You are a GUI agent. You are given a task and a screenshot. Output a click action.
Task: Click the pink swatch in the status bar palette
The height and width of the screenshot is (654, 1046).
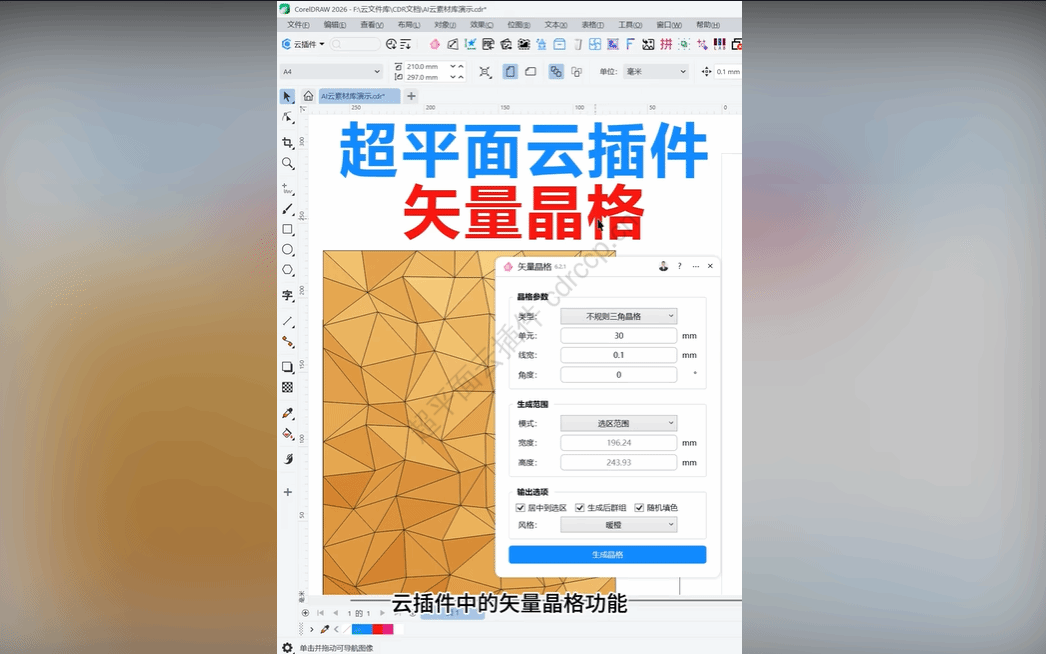tap(388, 629)
